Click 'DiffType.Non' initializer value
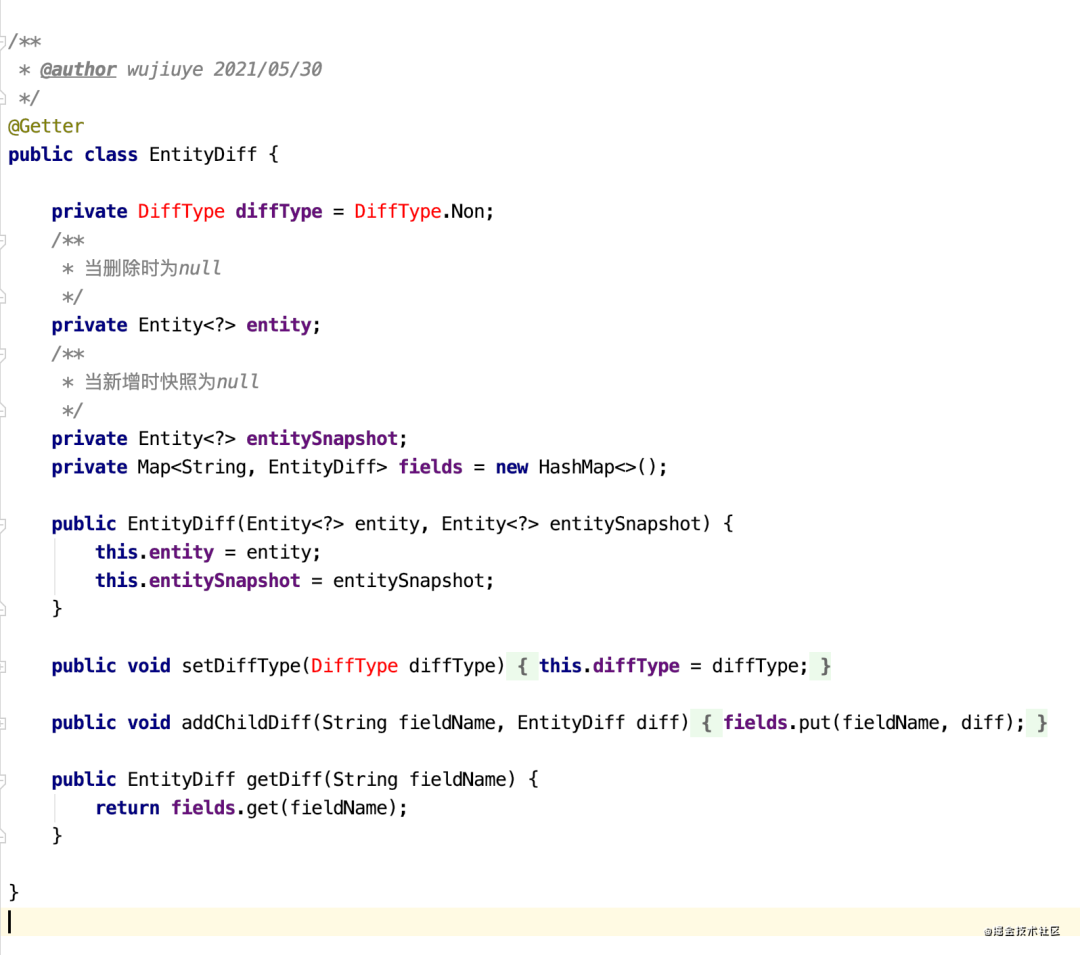This screenshot has width=1080, height=955. click(419, 211)
